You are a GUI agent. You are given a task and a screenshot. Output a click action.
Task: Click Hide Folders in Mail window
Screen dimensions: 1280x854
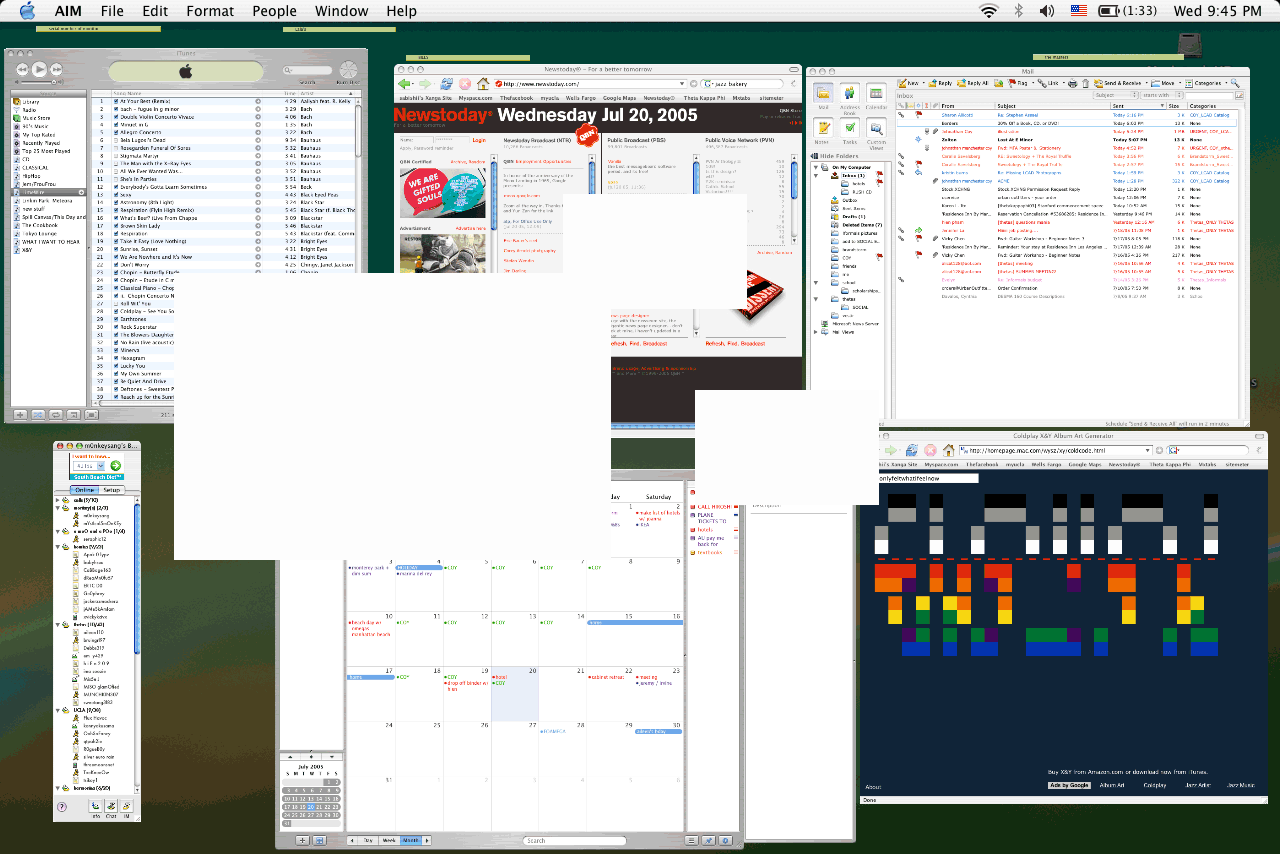pos(835,156)
